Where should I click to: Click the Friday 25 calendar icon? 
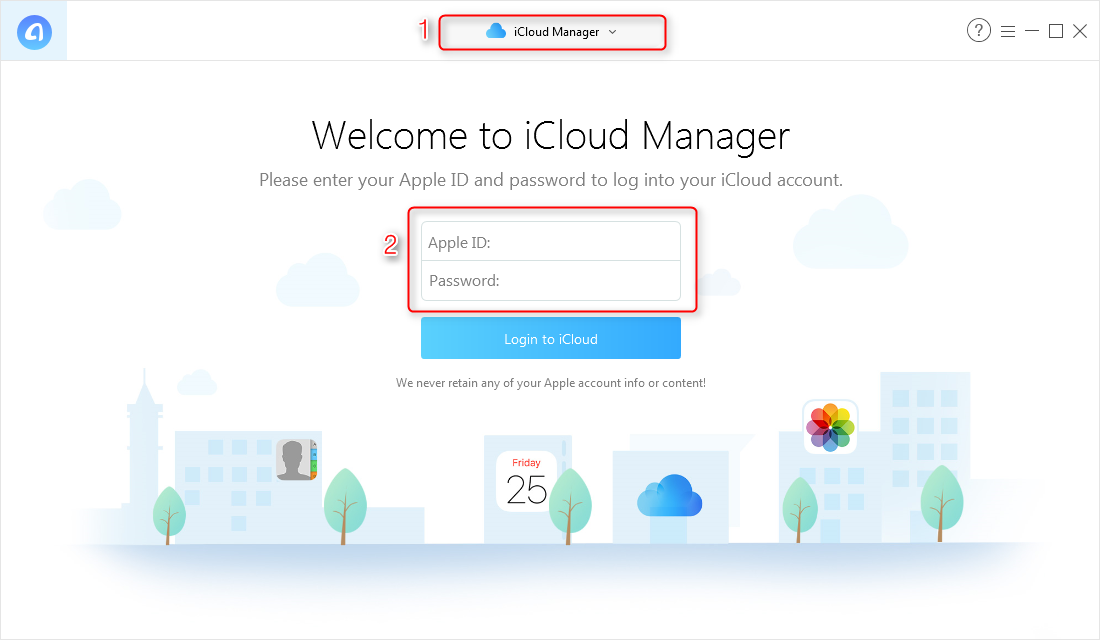click(526, 481)
